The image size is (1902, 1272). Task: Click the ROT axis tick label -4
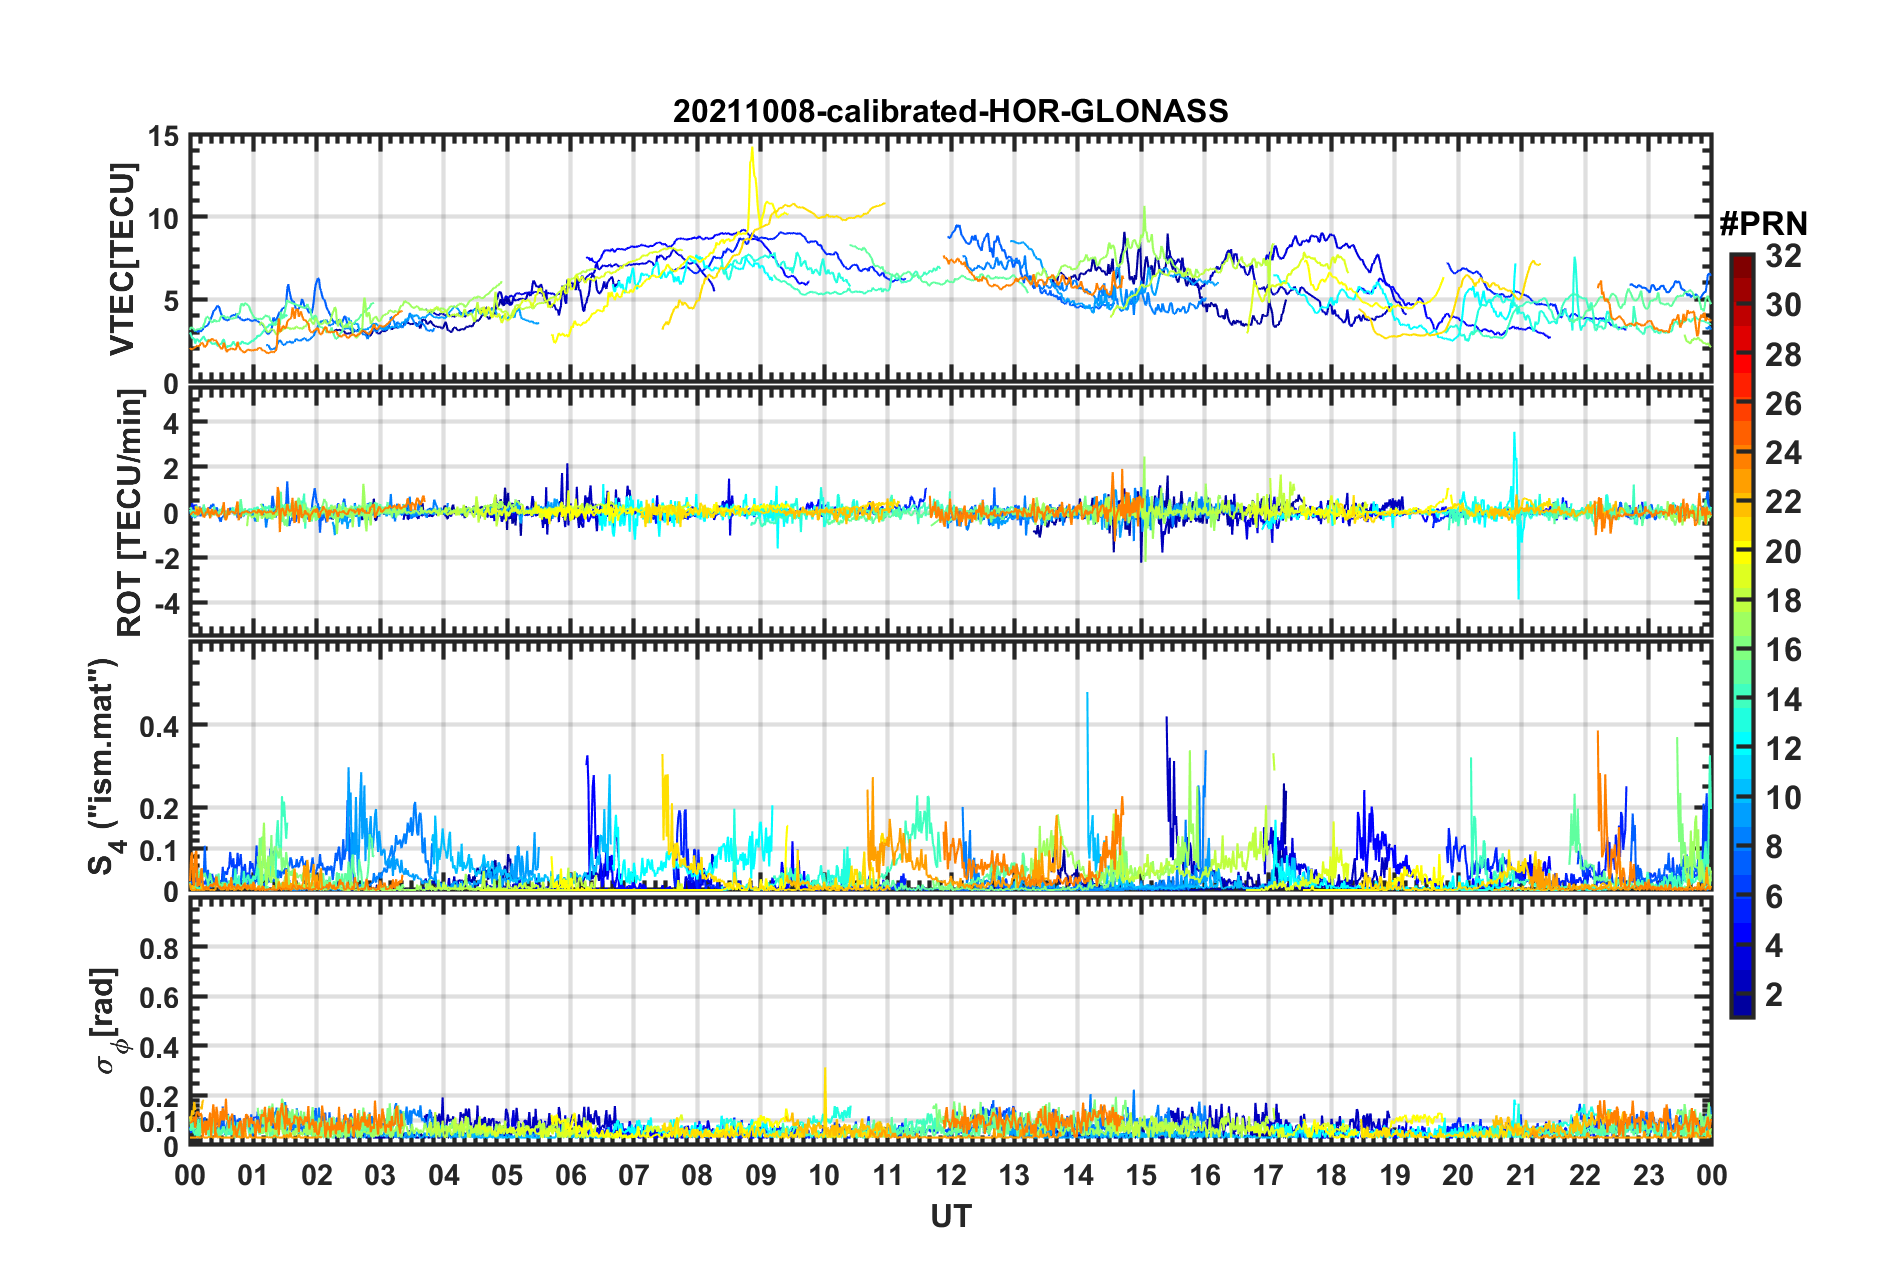tap(166, 603)
